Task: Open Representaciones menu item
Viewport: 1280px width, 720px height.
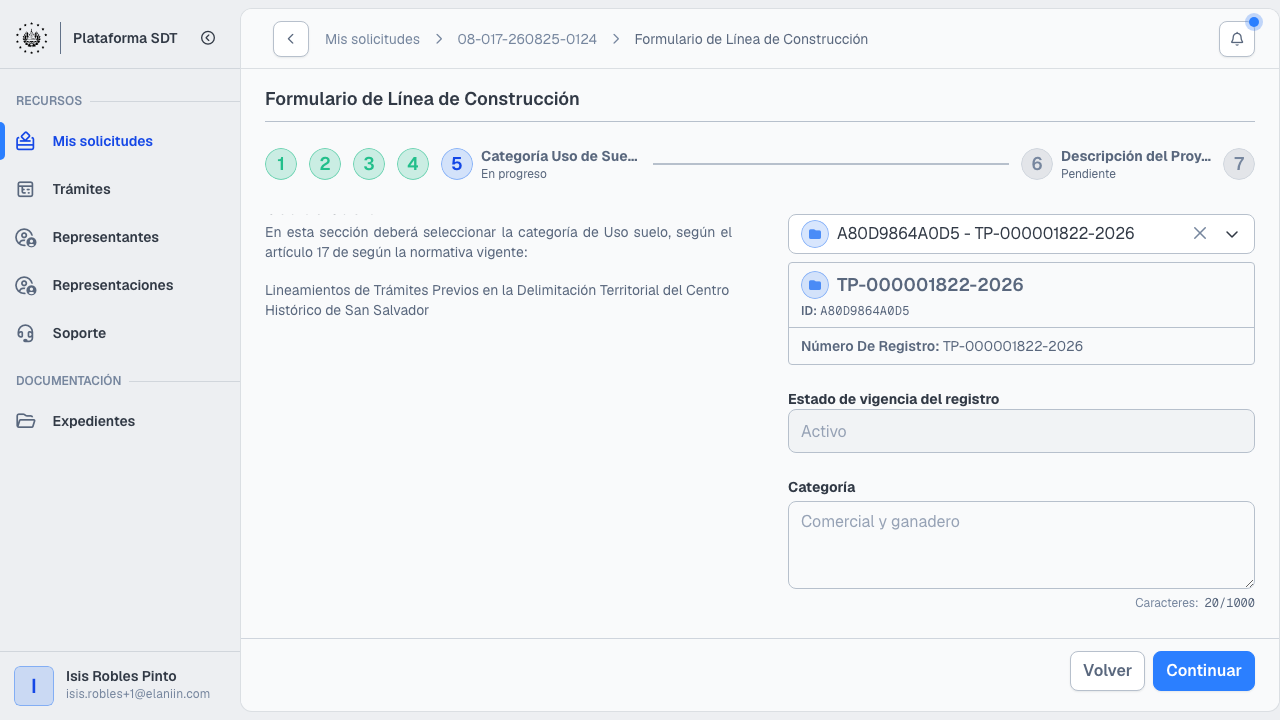Action: (x=120, y=285)
